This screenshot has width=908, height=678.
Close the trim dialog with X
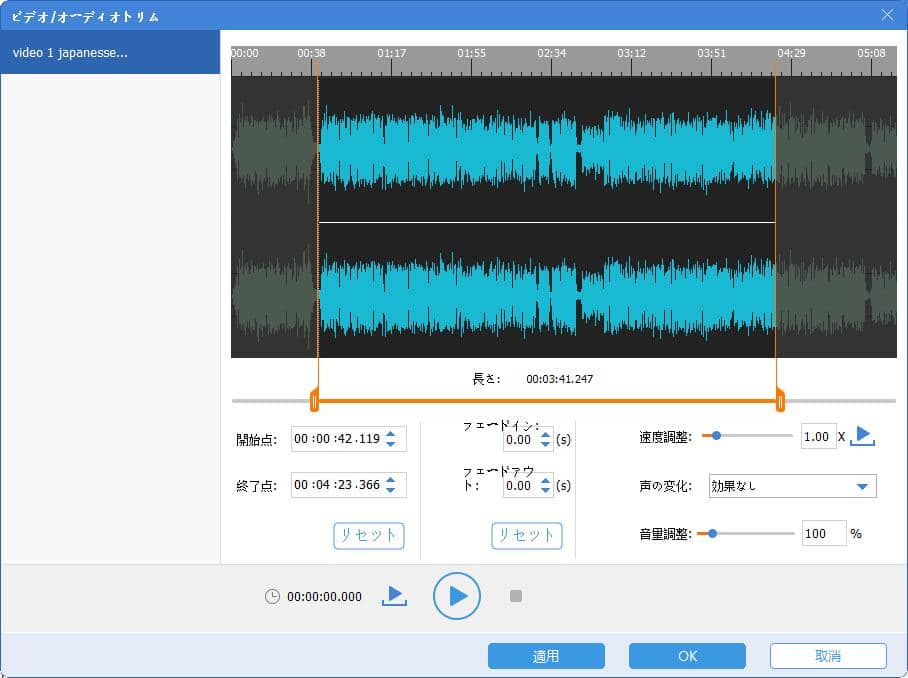[887, 15]
